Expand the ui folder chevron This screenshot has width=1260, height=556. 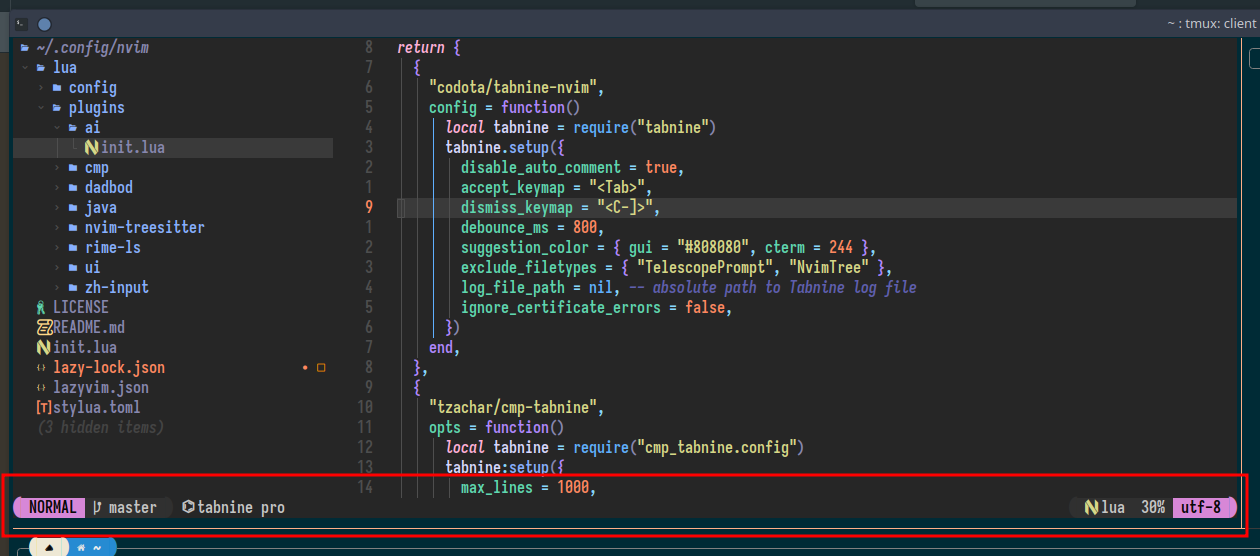pos(57,267)
